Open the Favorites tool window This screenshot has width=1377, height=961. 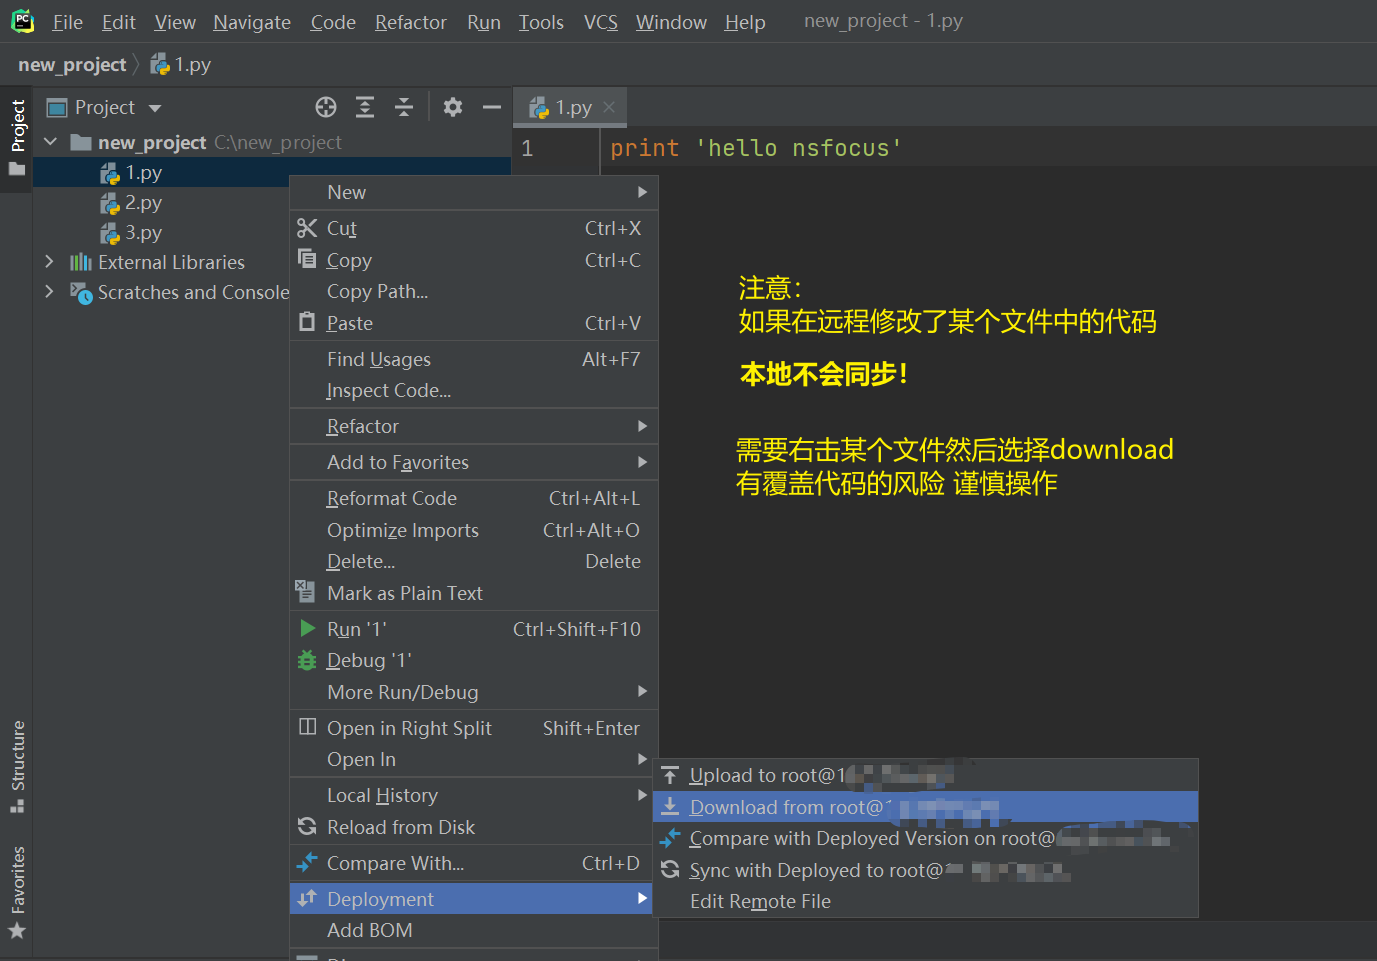pyautogui.click(x=17, y=890)
